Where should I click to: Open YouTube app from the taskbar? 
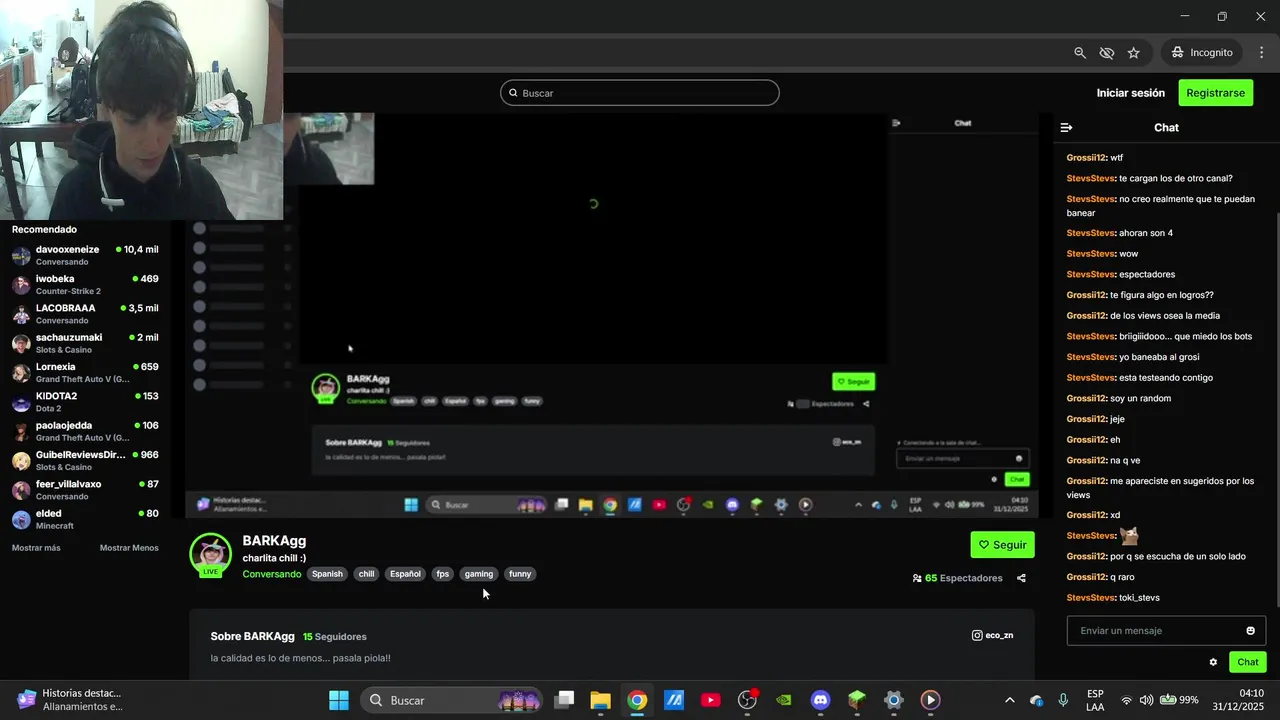click(711, 700)
